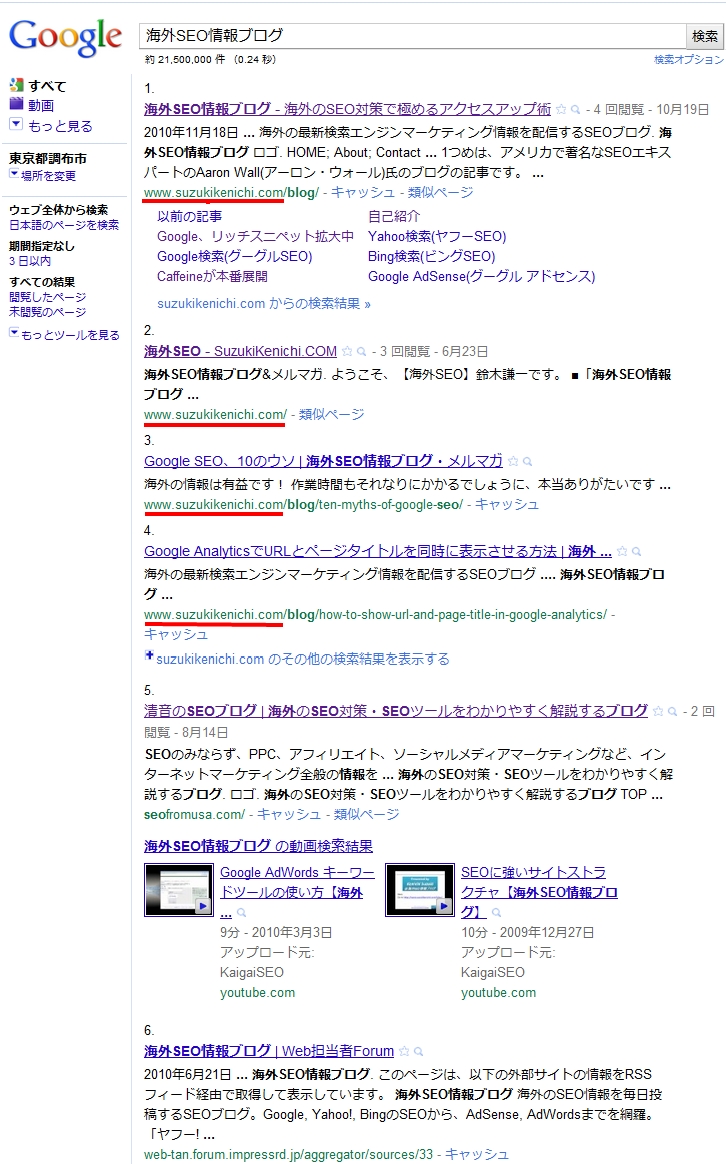Open 類似ページ link of second result
The image size is (726, 1164).
click(x=331, y=414)
